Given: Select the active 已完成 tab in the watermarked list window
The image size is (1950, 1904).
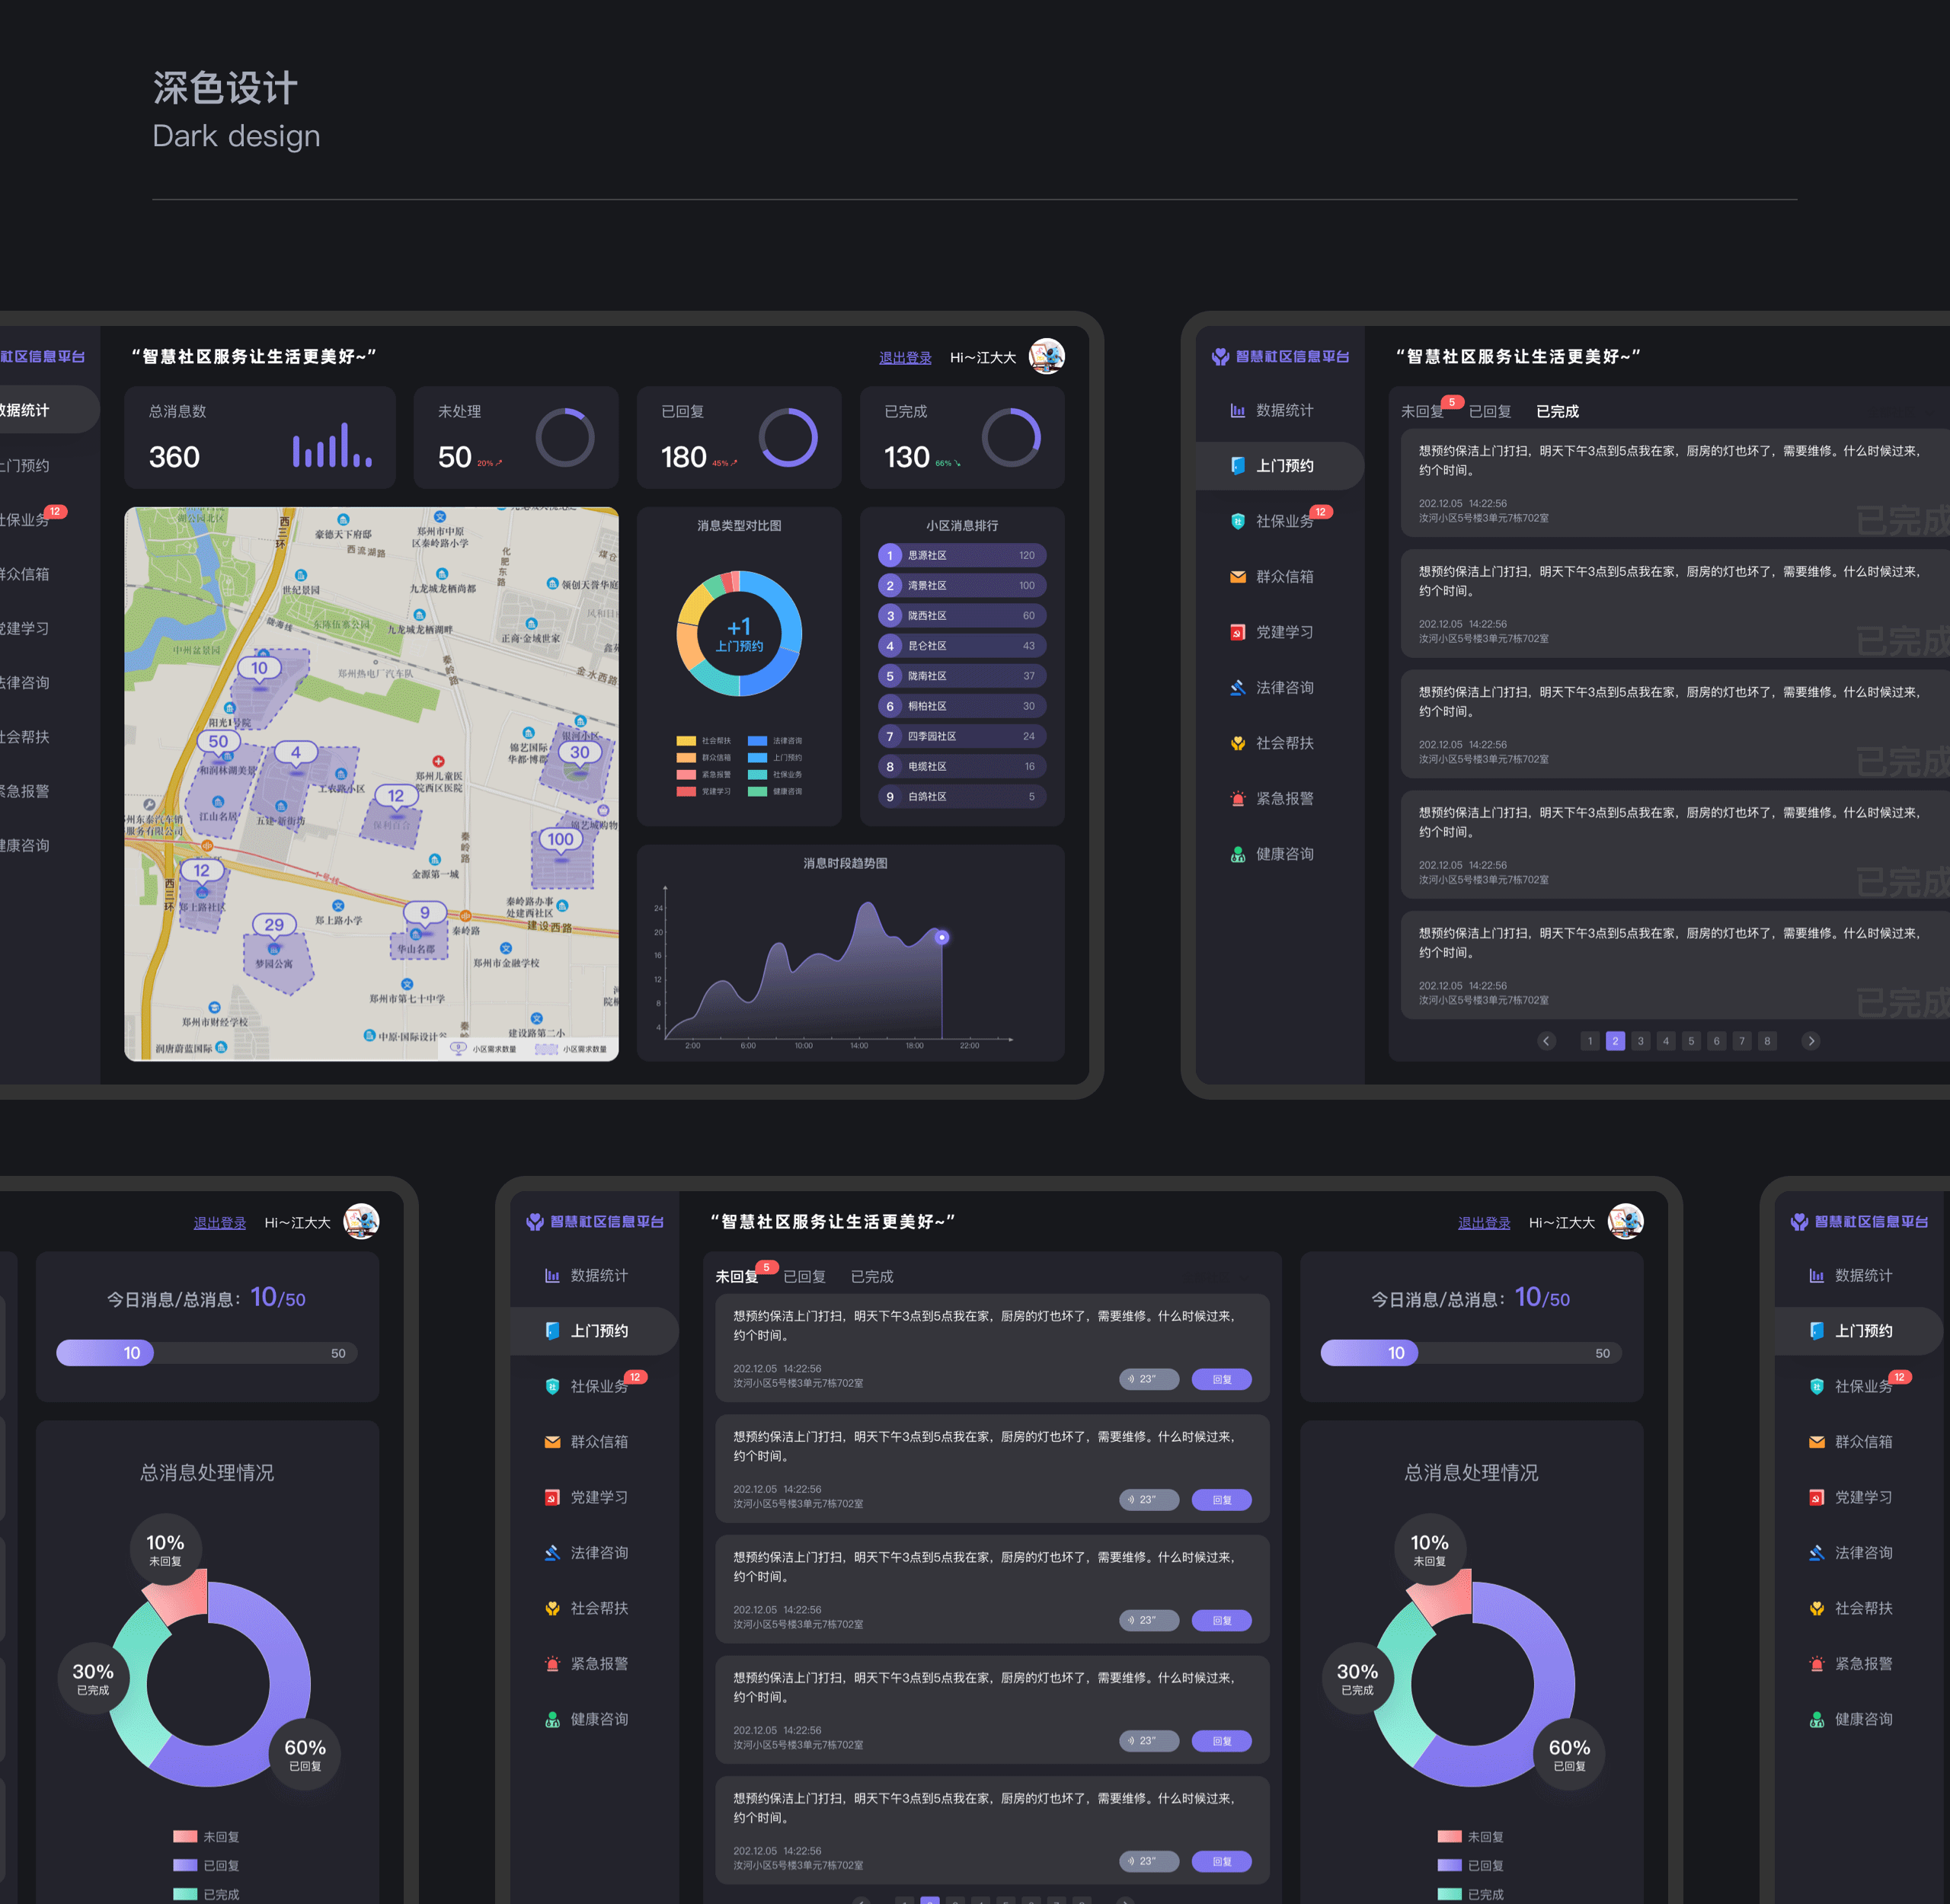Looking at the screenshot, I should [x=1557, y=411].
